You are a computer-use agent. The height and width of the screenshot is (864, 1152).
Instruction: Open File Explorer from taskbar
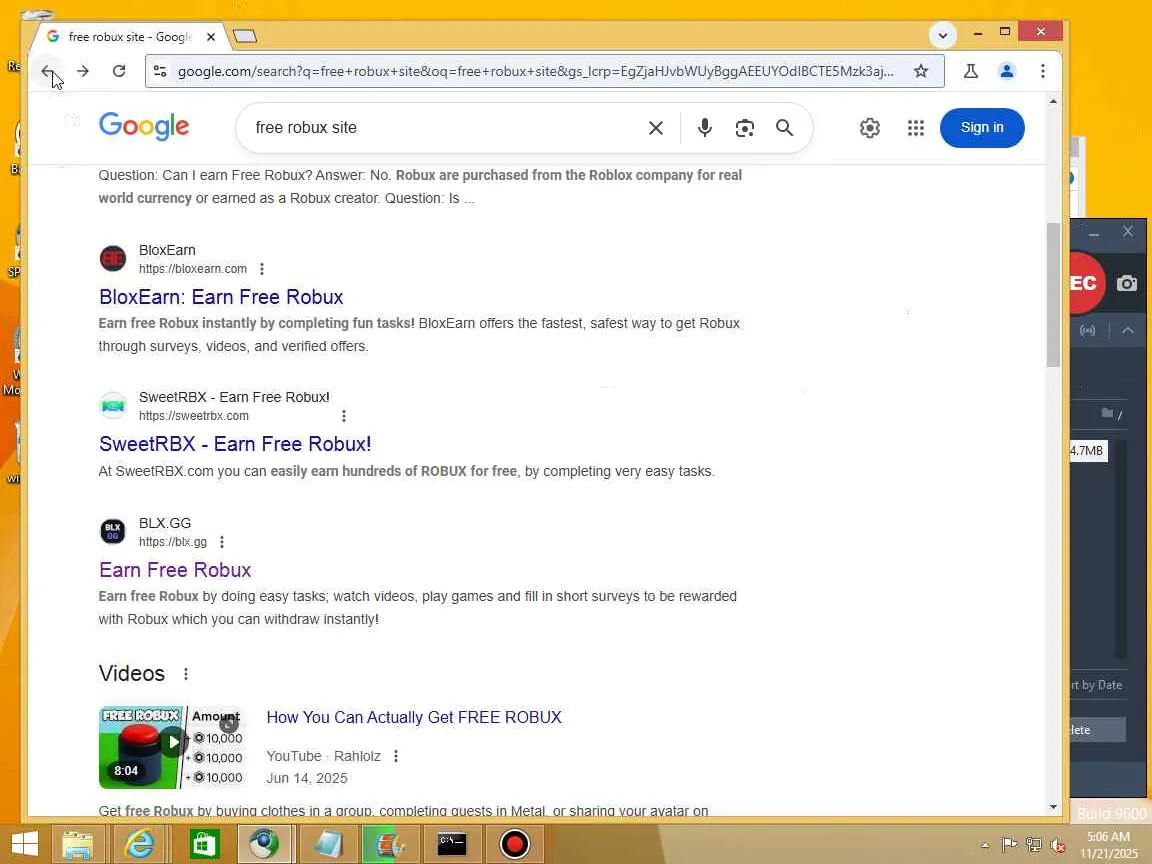(x=77, y=844)
